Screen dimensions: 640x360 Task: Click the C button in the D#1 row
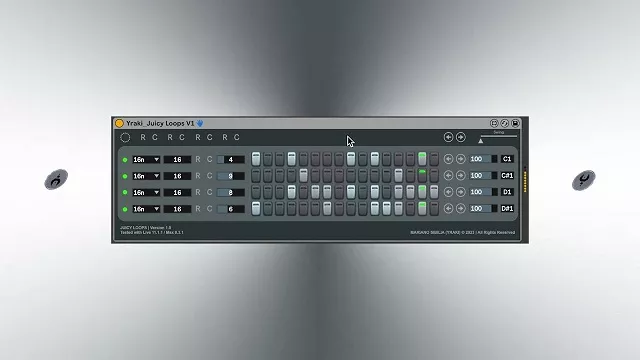(209, 209)
